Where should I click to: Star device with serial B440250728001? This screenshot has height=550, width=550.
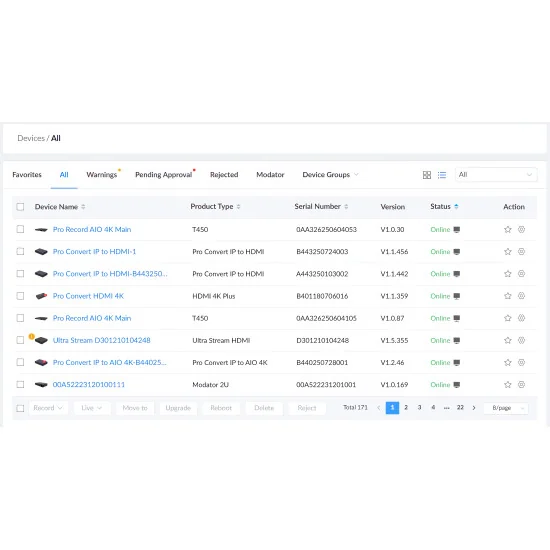tap(508, 362)
